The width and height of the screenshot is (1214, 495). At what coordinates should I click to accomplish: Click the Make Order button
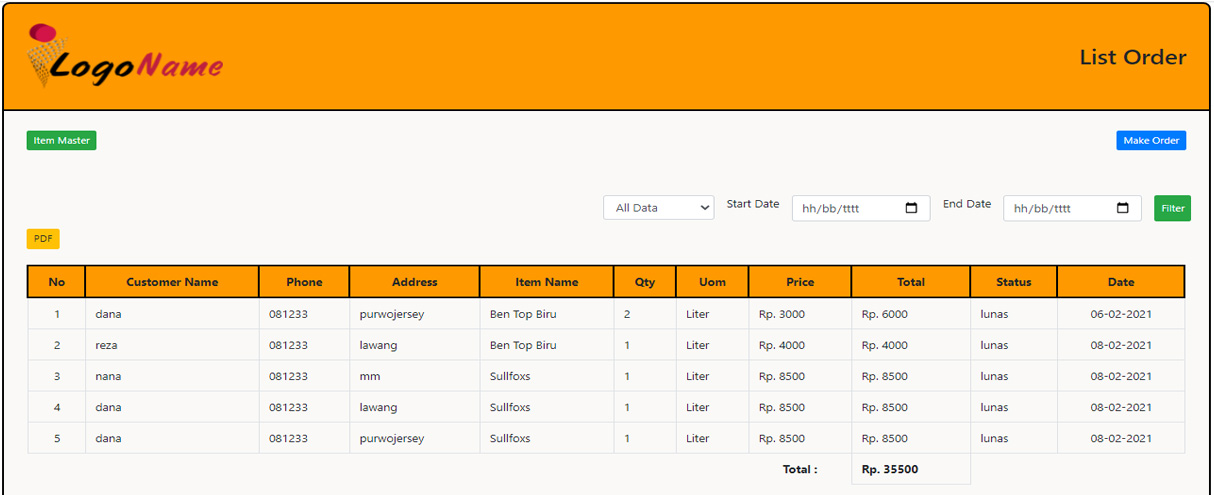[x=1151, y=141]
